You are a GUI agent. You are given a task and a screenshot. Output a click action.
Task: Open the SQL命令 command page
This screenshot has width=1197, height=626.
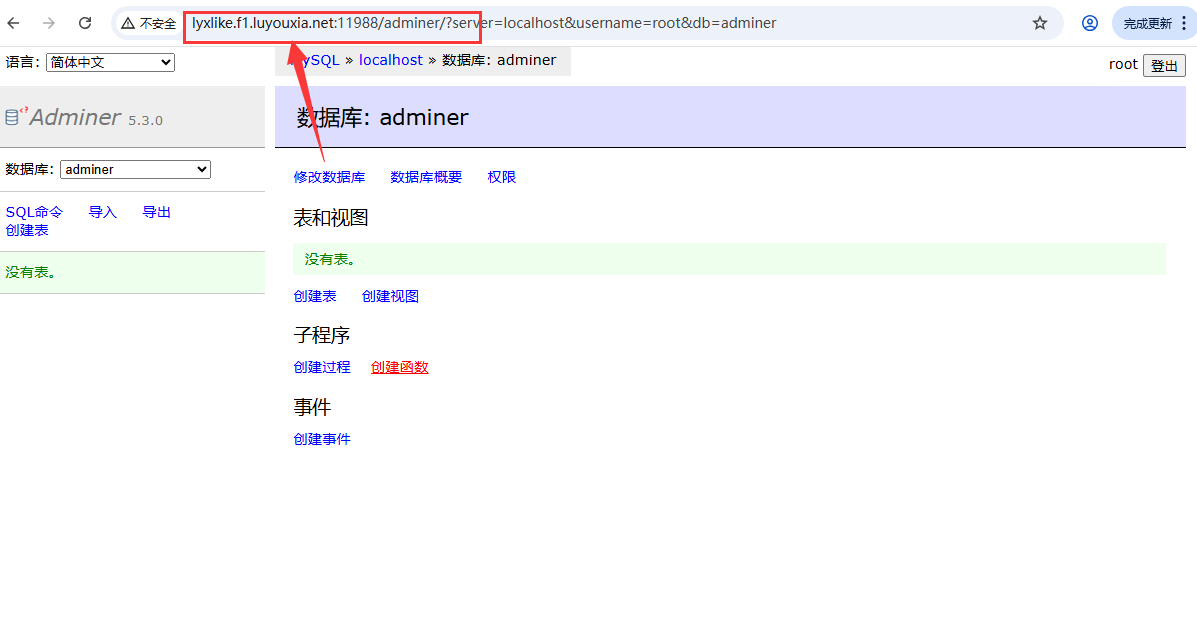[34, 211]
